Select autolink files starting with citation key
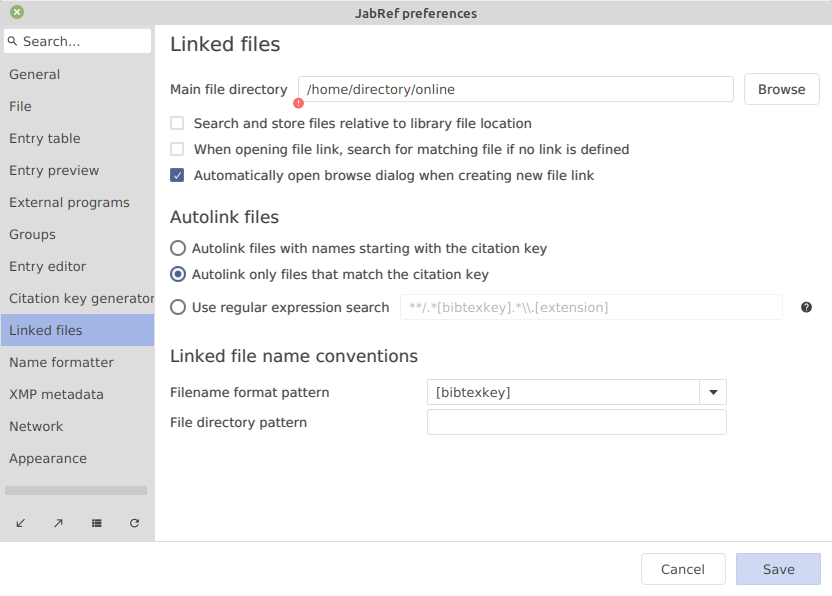This screenshot has width=832, height=596. (x=177, y=248)
